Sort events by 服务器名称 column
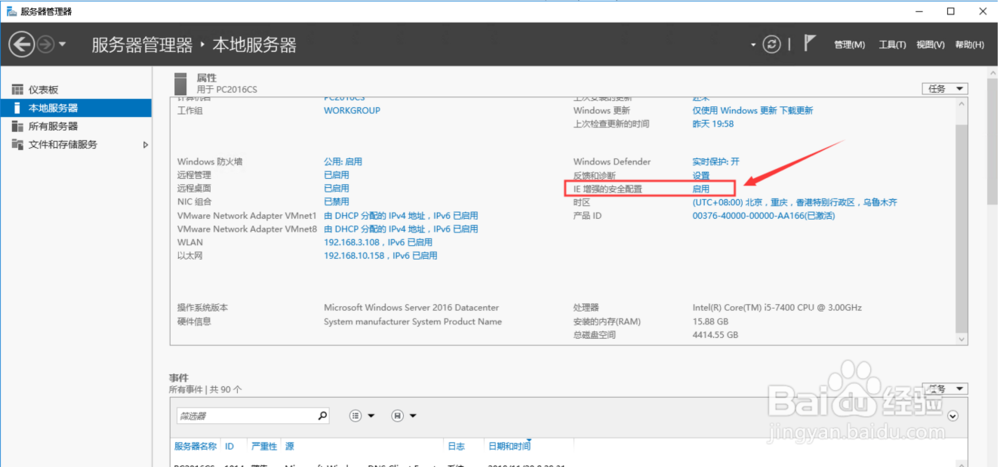Viewport: 1000px width, 467px height. [195, 447]
